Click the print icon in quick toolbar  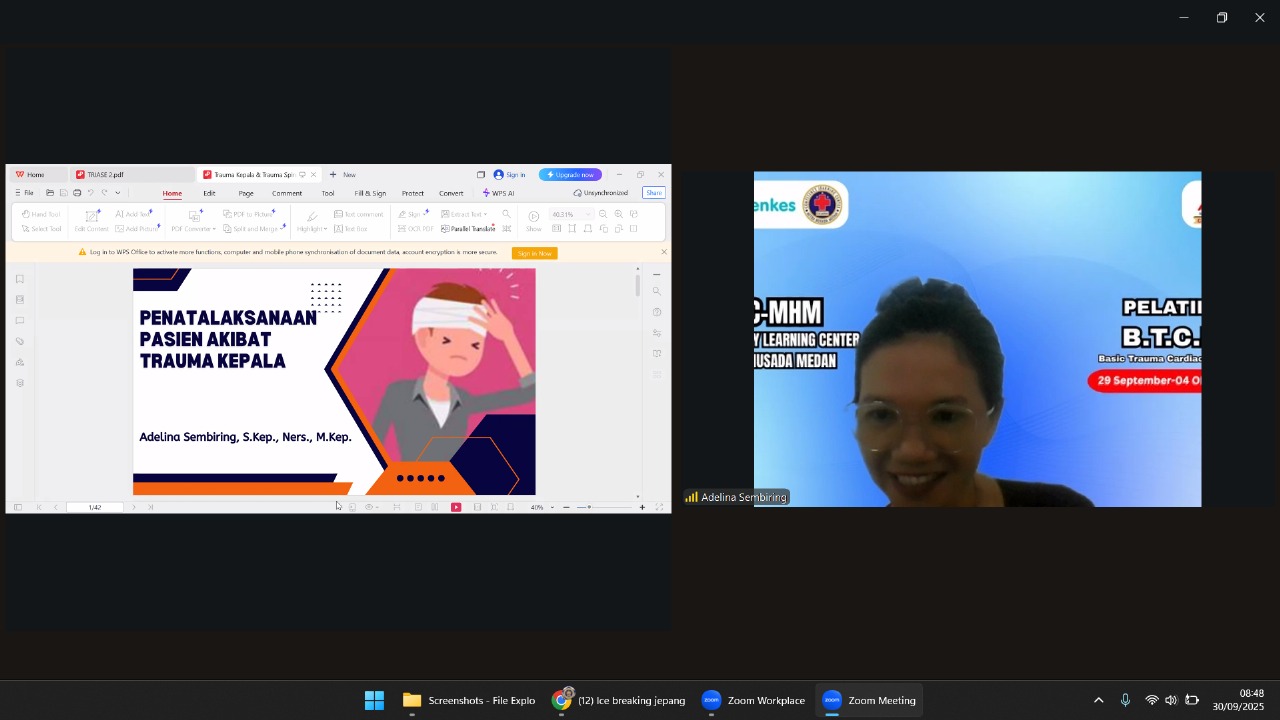click(77, 193)
